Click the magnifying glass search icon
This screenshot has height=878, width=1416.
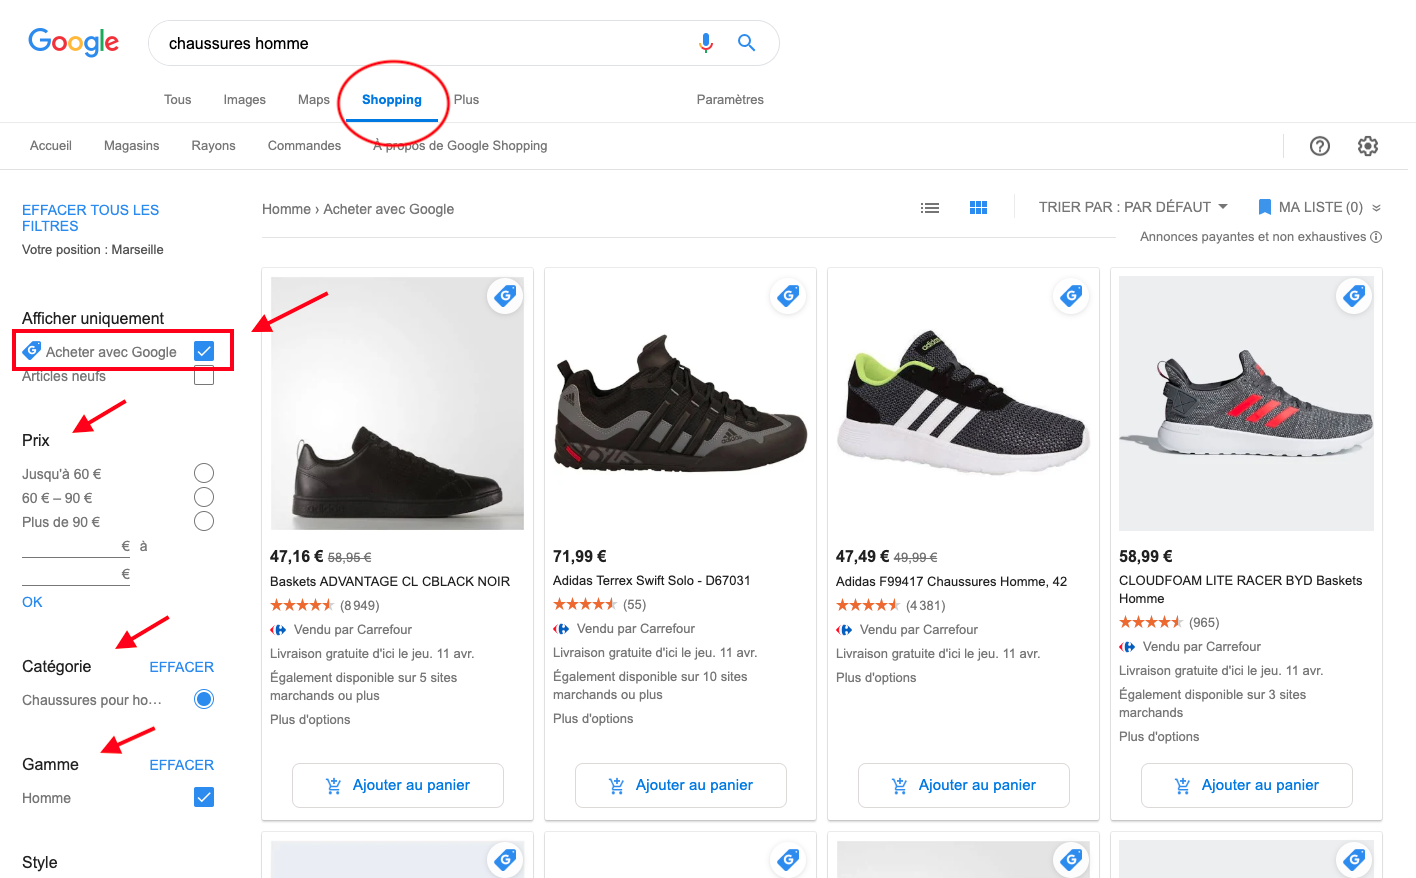(746, 43)
